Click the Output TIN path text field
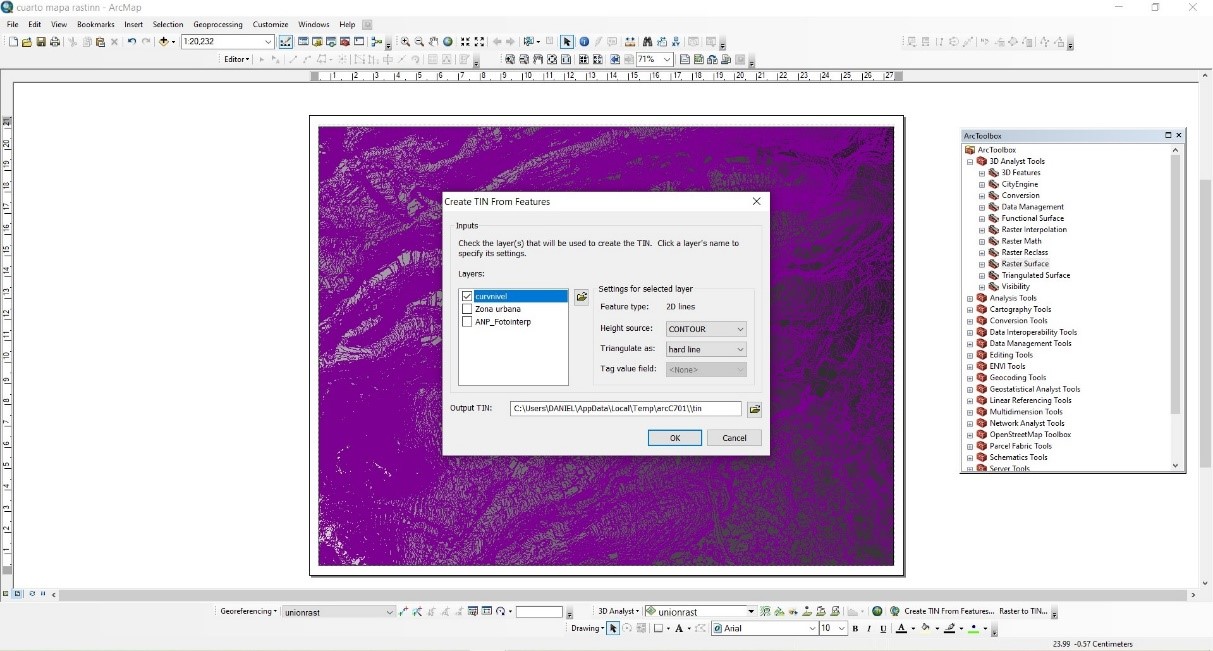Screen dimensions: 1213x651 tap(625, 409)
